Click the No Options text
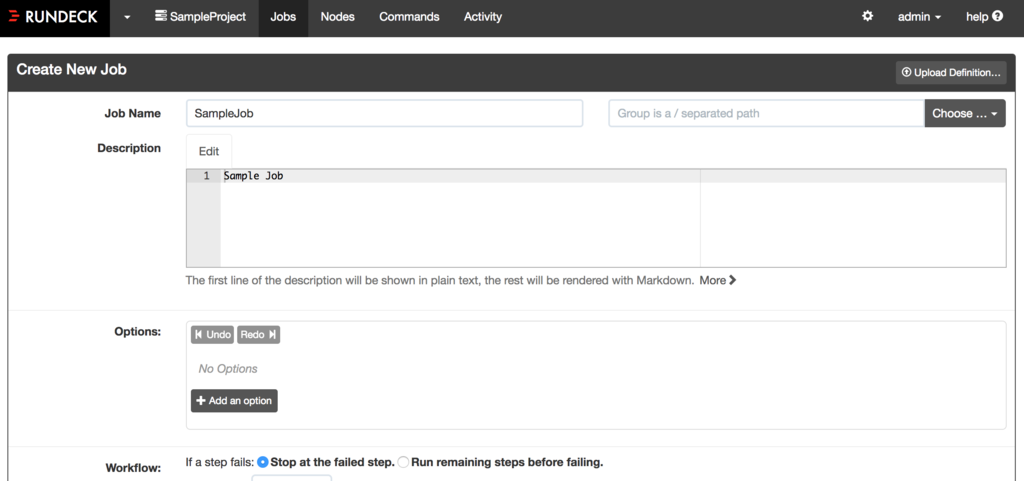This screenshot has width=1024, height=481. click(228, 369)
